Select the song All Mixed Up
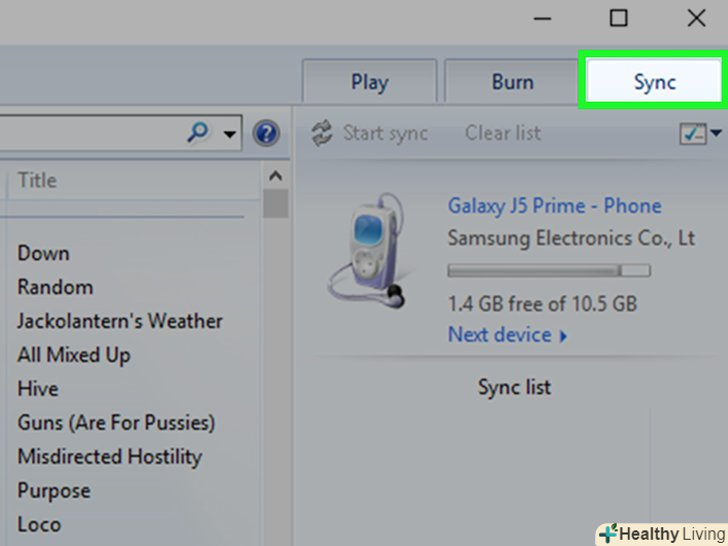The image size is (728, 546). coord(73,355)
